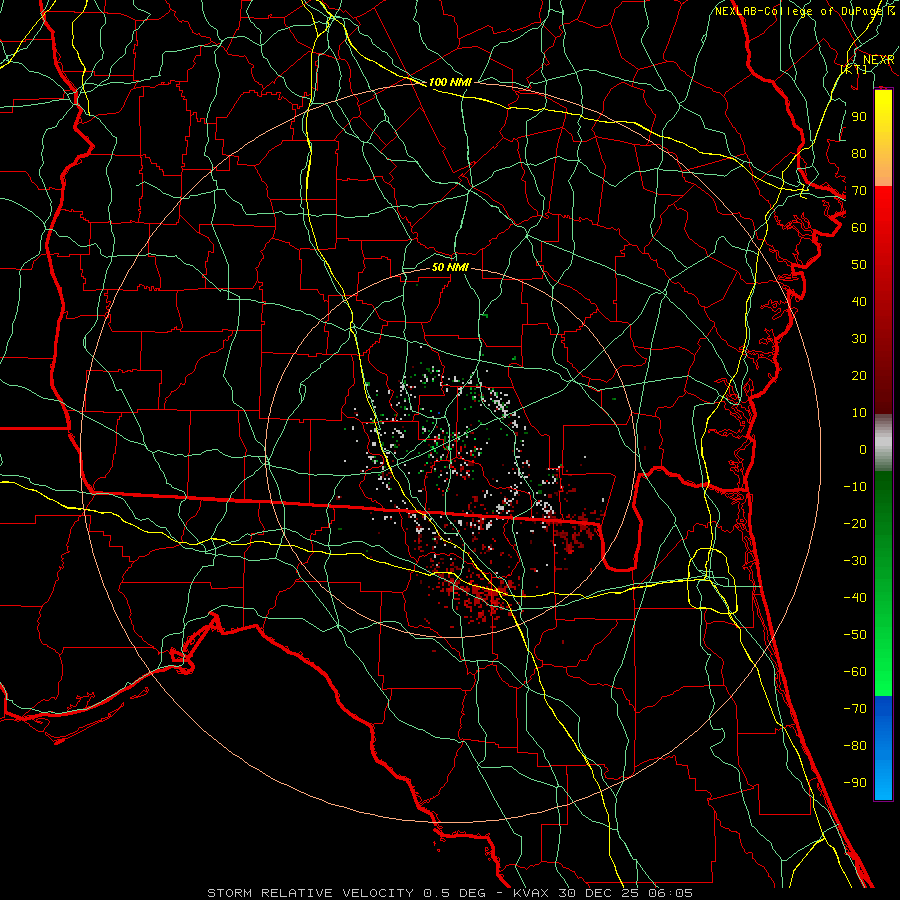
Task: Click the 50 NMI range ring label
Action: [450, 267]
